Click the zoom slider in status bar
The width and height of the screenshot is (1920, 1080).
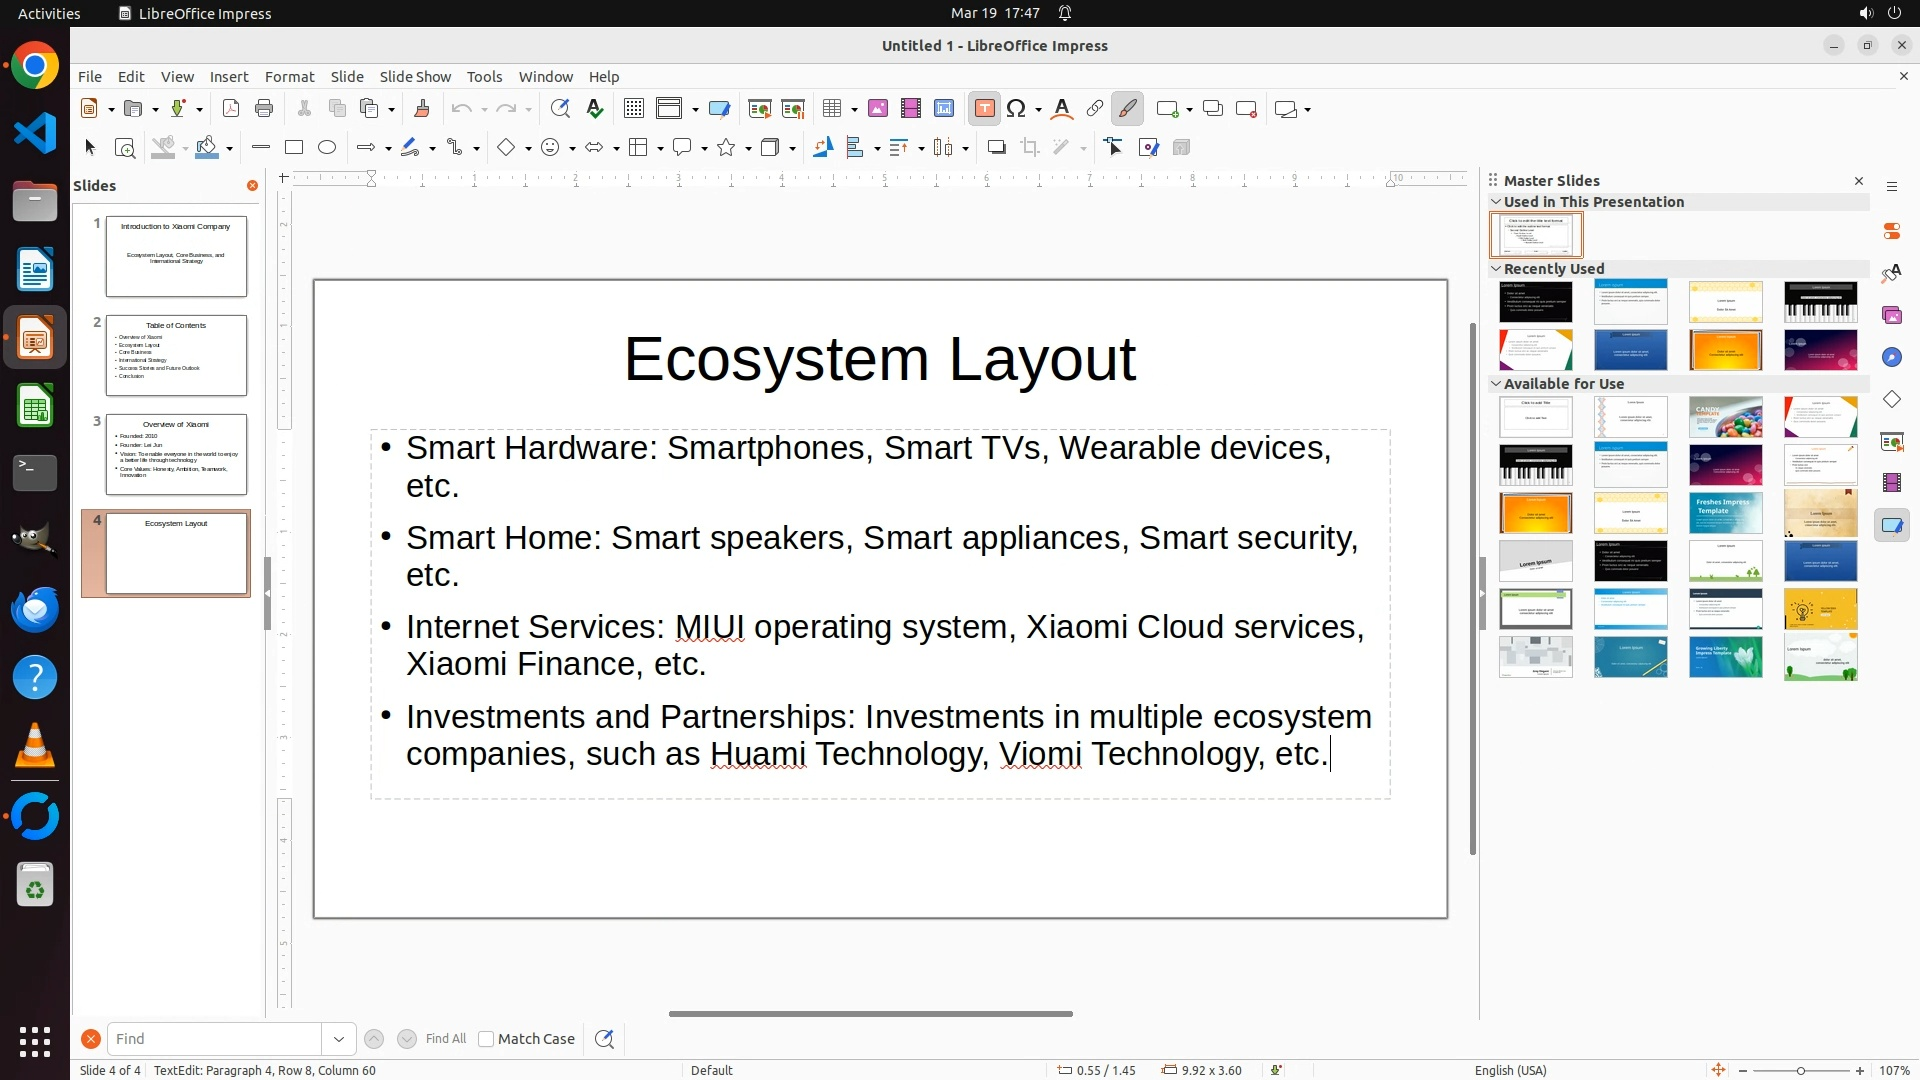1801,1071
